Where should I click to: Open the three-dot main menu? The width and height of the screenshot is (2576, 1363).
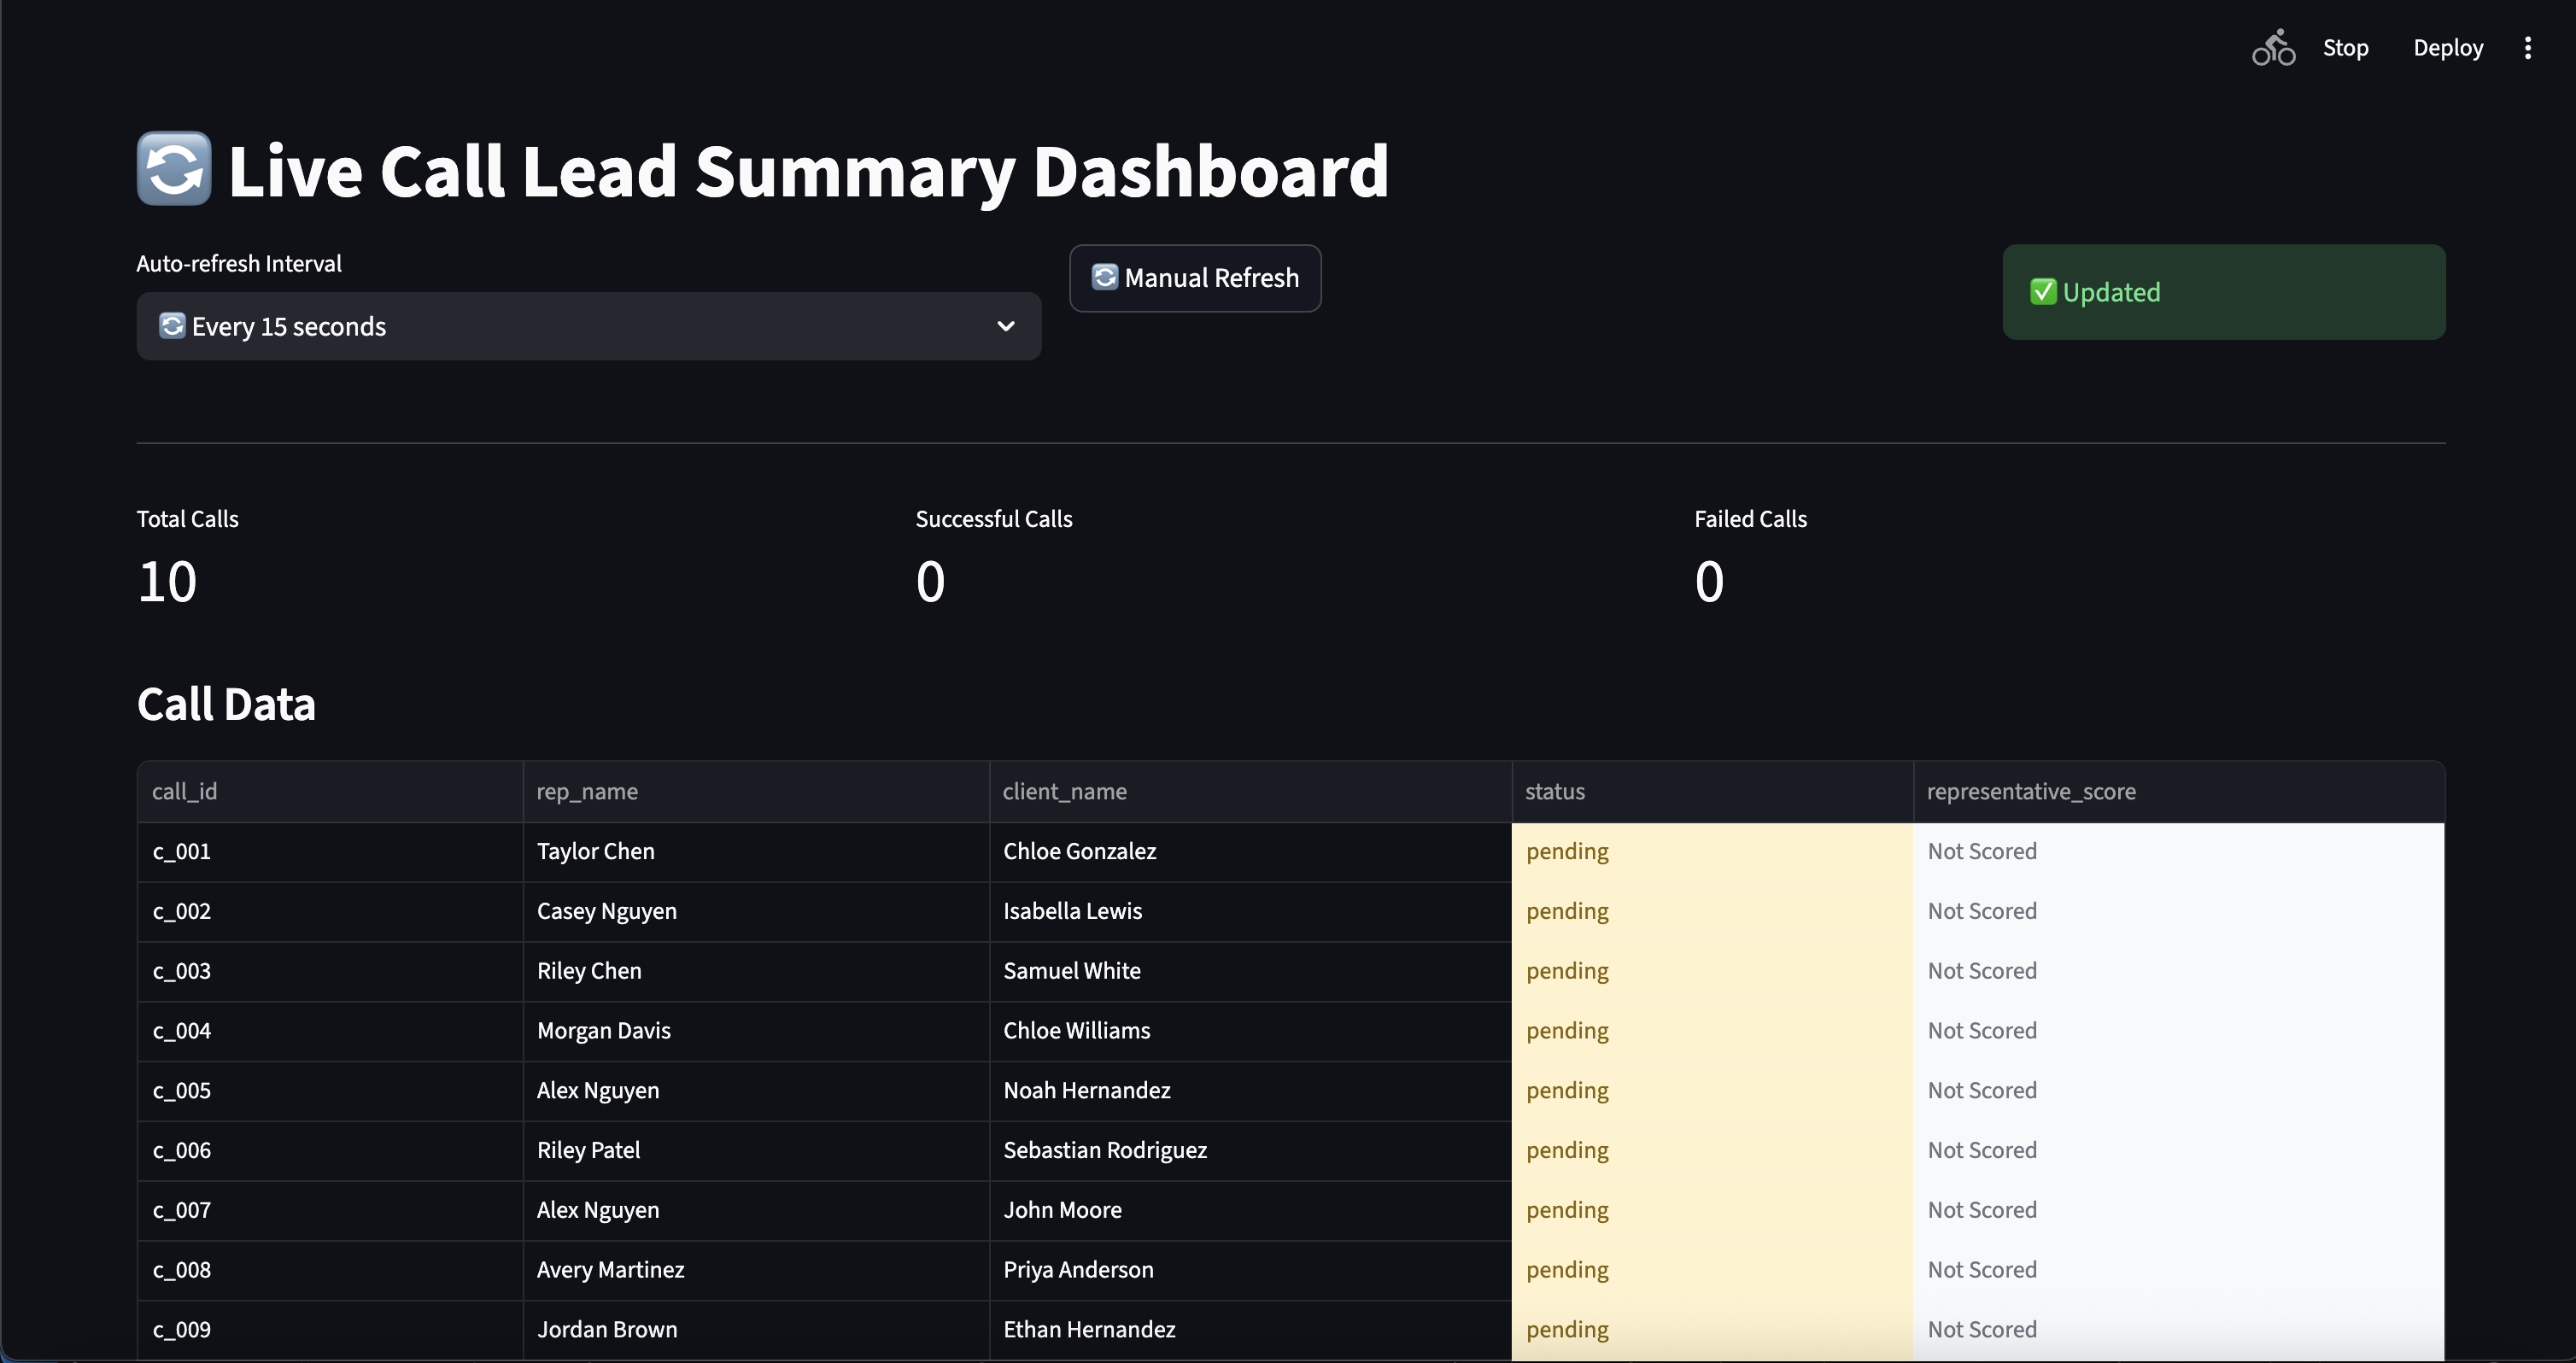point(2527,48)
